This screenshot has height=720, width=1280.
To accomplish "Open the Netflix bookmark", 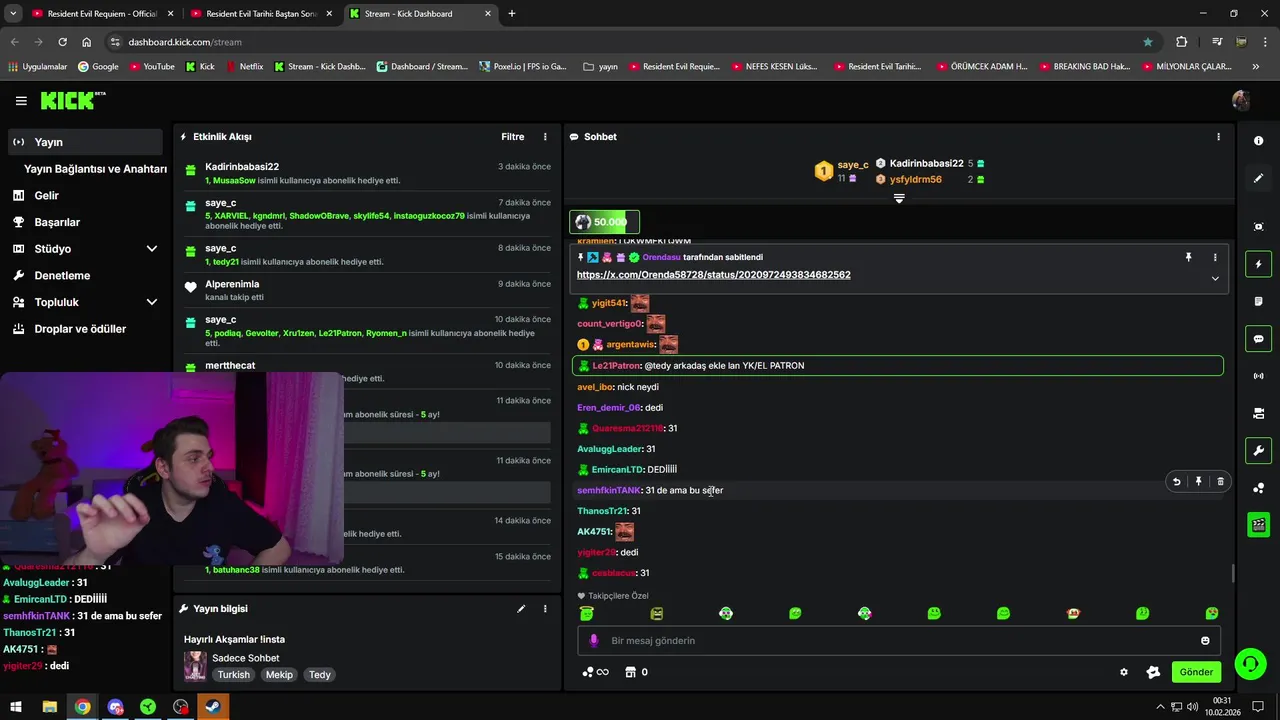I will click(x=245, y=67).
